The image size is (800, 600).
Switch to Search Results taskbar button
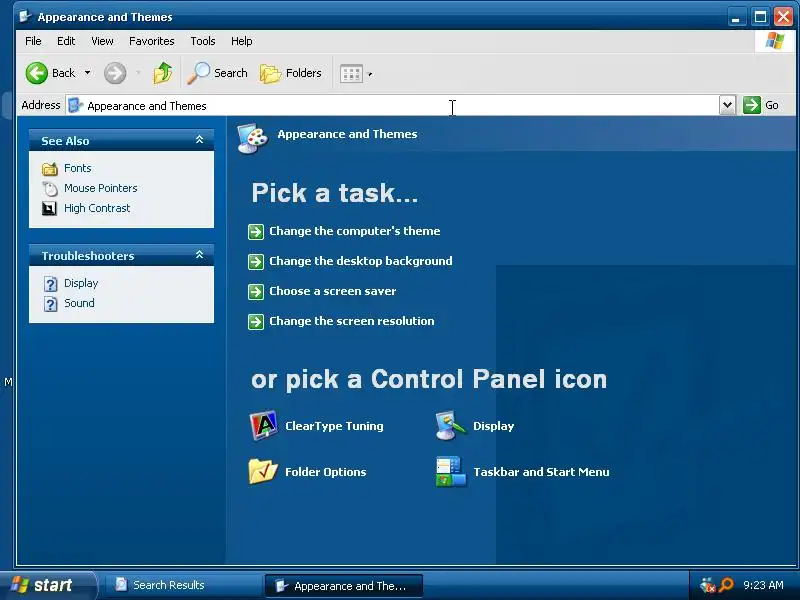(x=183, y=585)
